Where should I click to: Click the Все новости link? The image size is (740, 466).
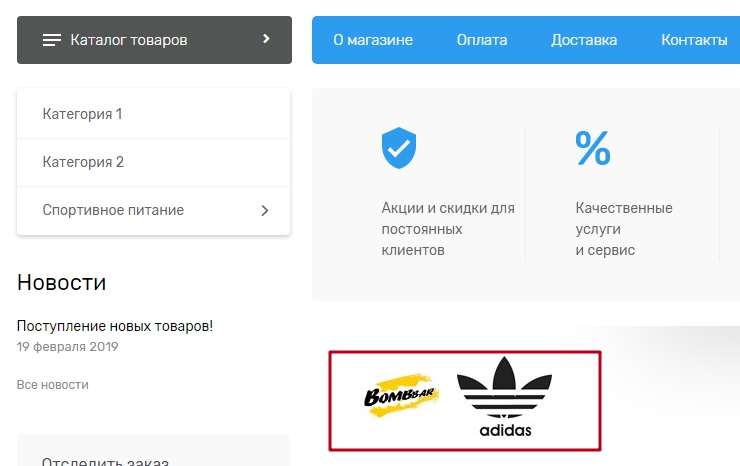point(53,385)
